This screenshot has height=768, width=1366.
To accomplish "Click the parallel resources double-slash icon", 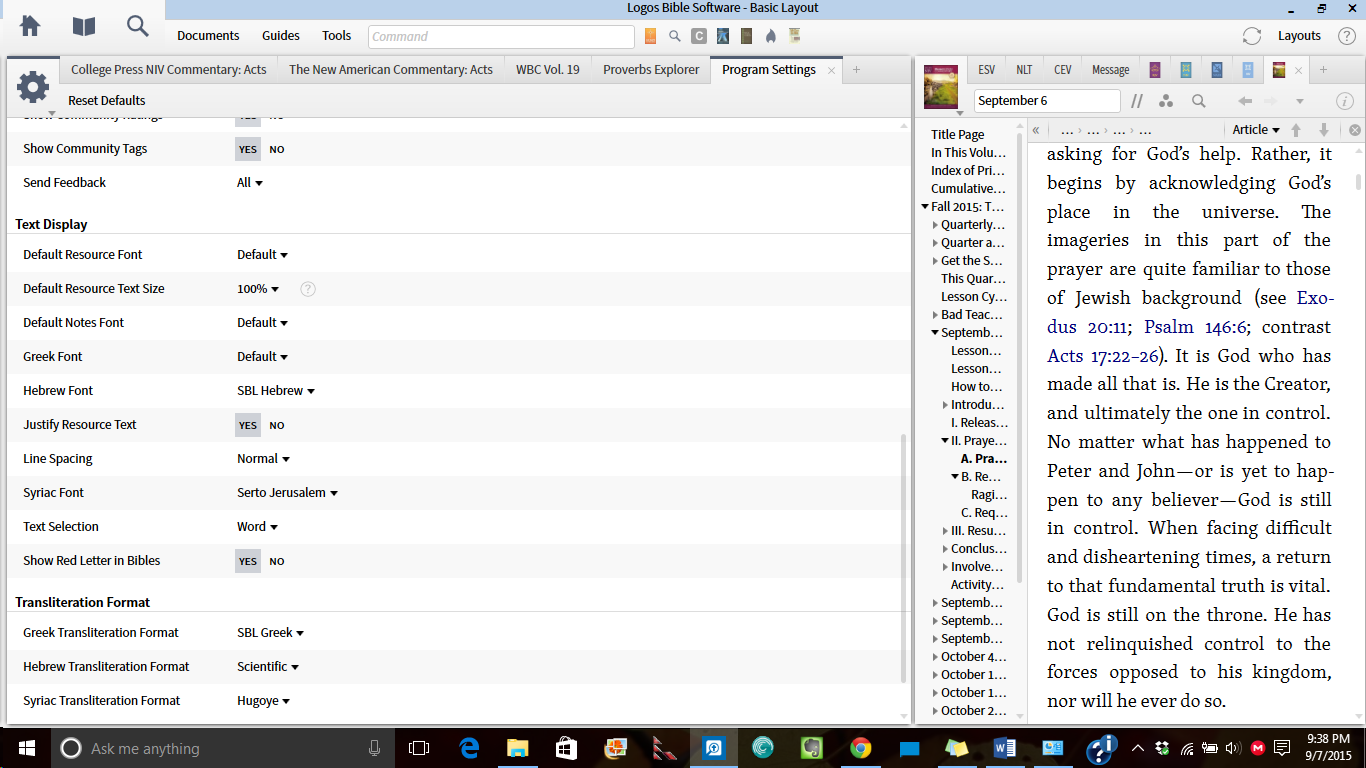I will click(1137, 101).
